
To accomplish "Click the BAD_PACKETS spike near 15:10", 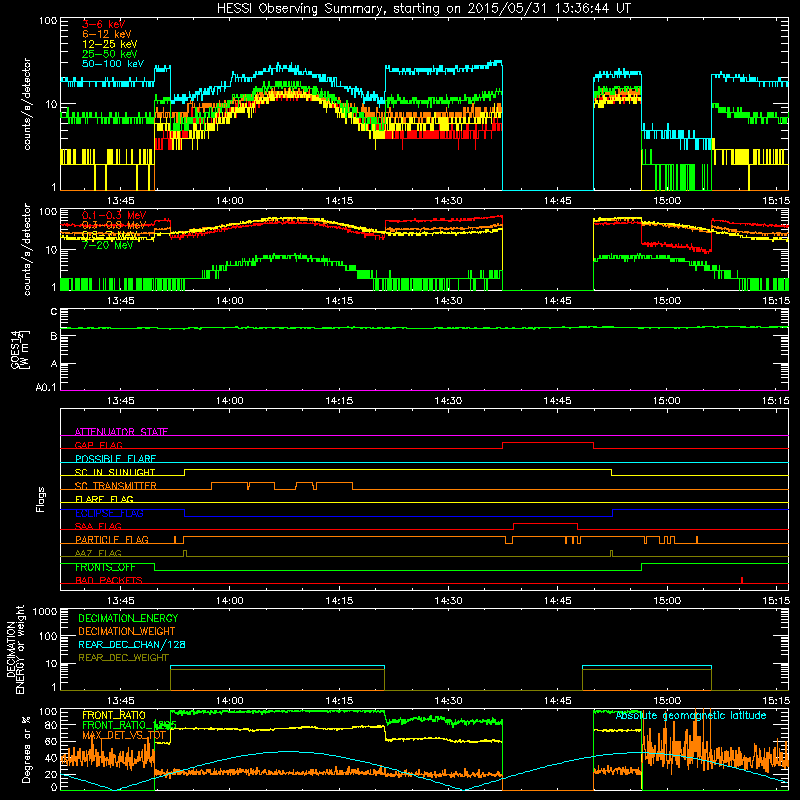I will click(742, 580).
